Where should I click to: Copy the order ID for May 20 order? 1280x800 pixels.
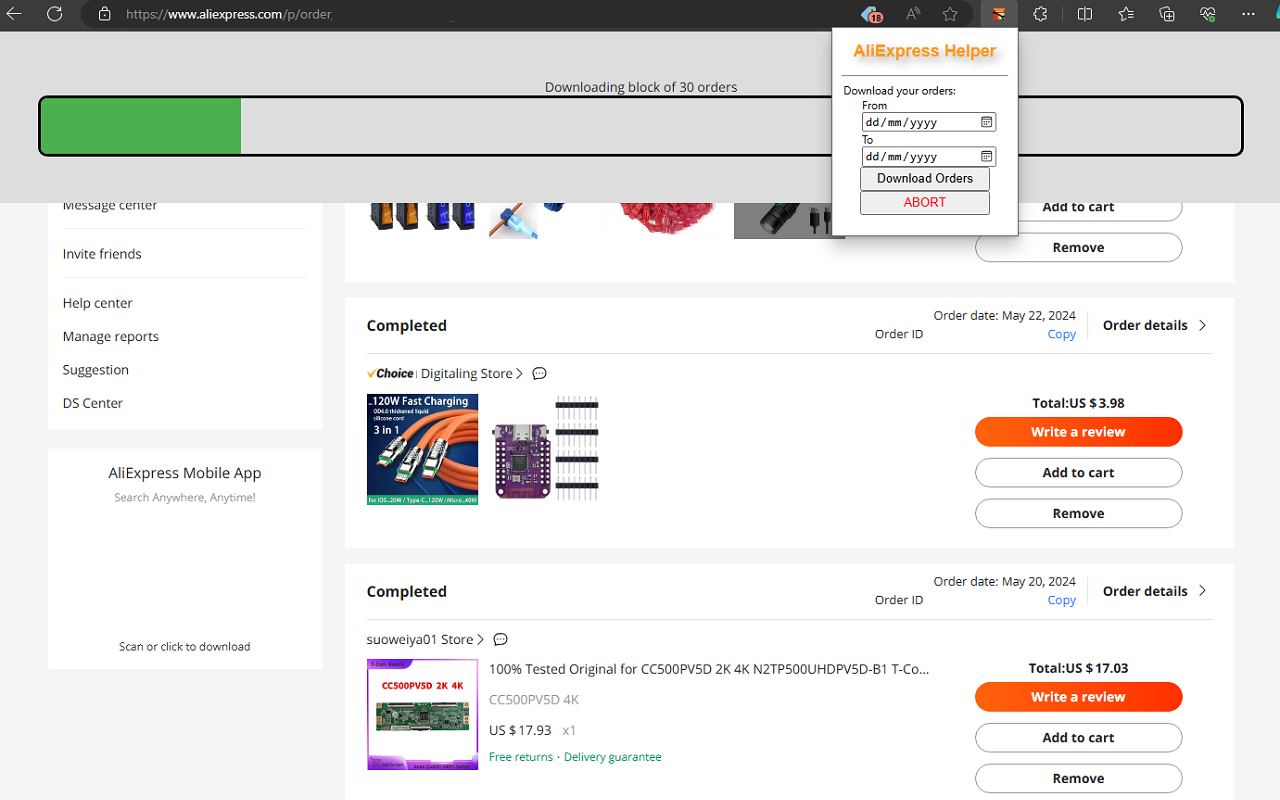click(x=1061, y=601)
